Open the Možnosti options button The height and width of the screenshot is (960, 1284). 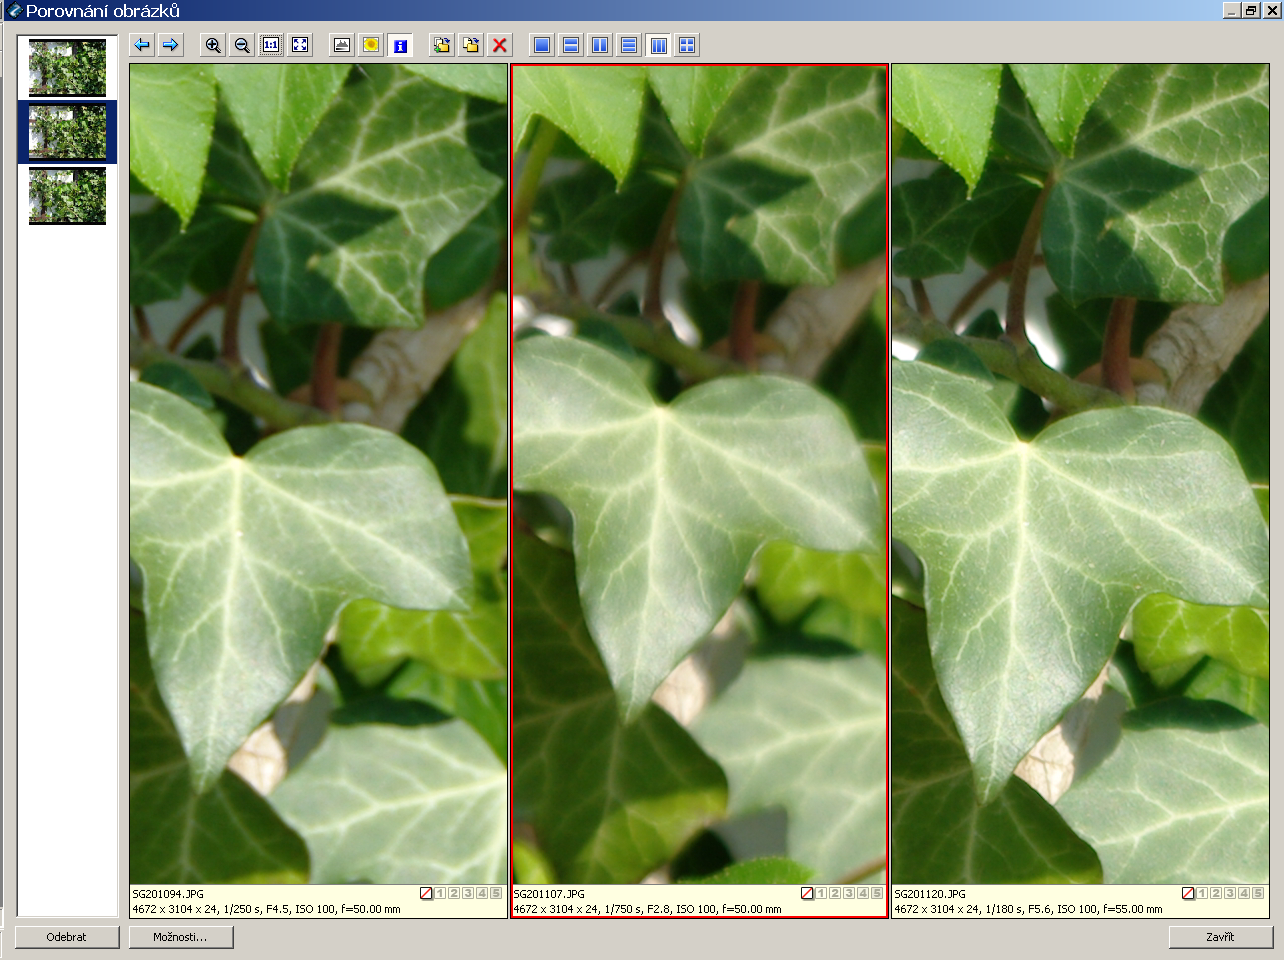click(181, 937)
